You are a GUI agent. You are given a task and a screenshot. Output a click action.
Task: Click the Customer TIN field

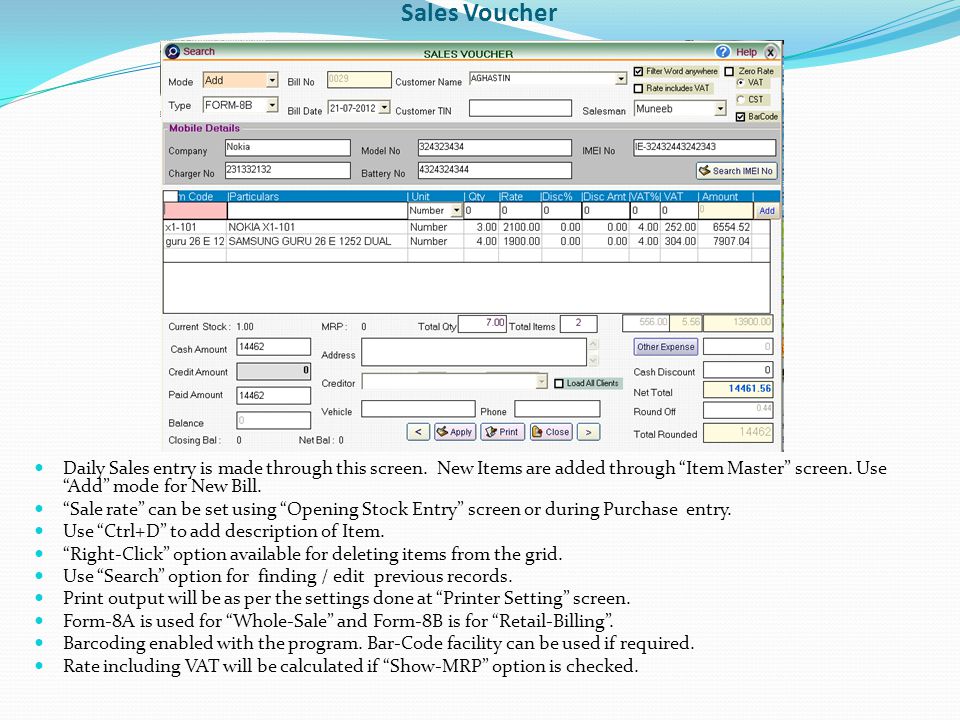click(520, 108)
